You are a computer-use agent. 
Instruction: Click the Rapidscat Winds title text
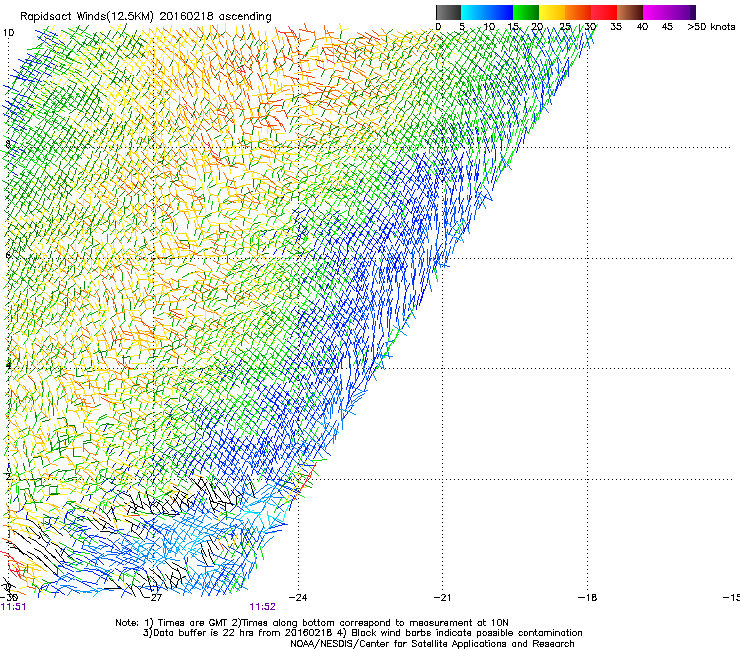[146, 17]
